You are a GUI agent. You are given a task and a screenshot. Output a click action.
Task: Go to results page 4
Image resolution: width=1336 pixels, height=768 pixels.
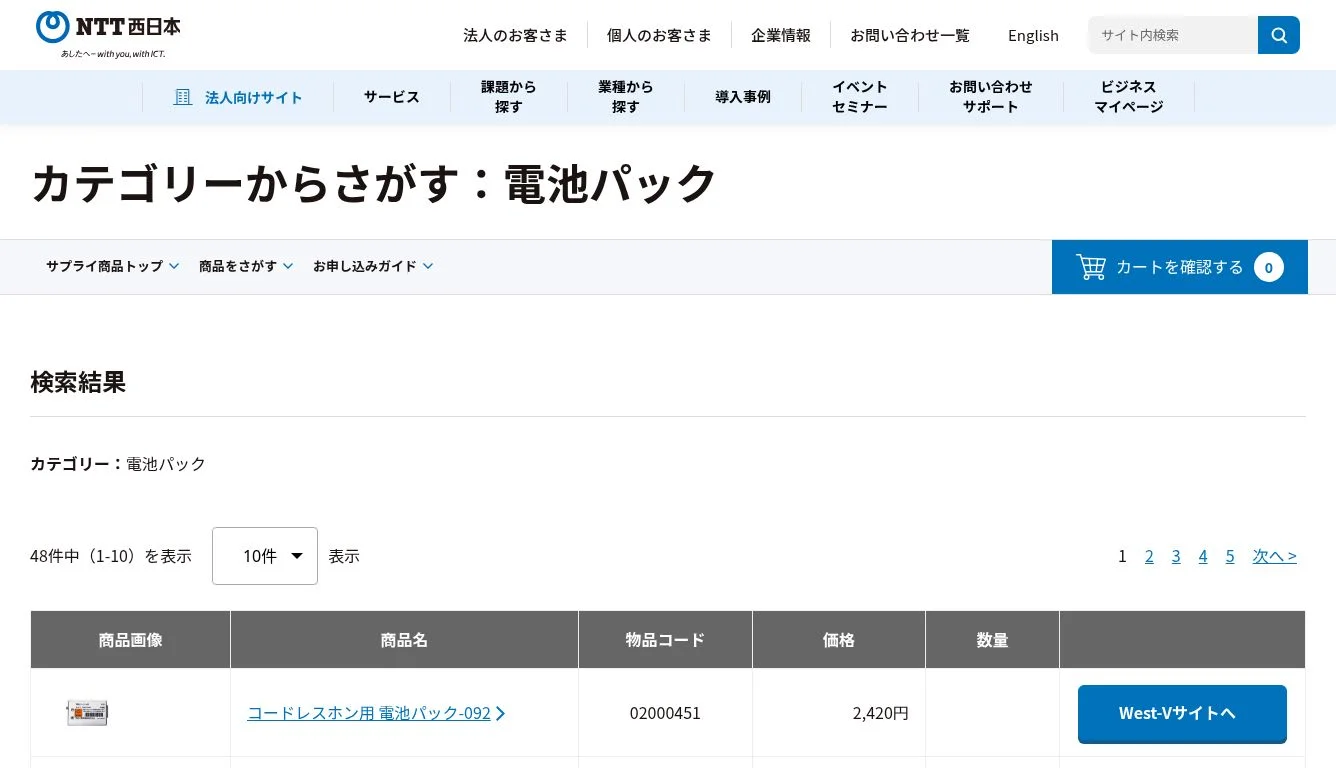[1203, 556]
